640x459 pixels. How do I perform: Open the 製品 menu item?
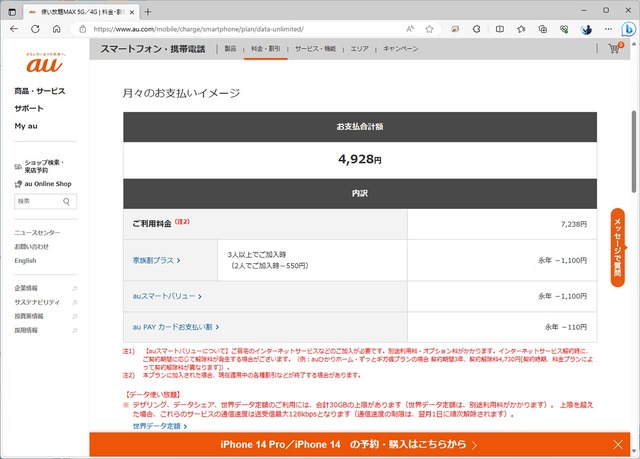click(x=230, y=49)
